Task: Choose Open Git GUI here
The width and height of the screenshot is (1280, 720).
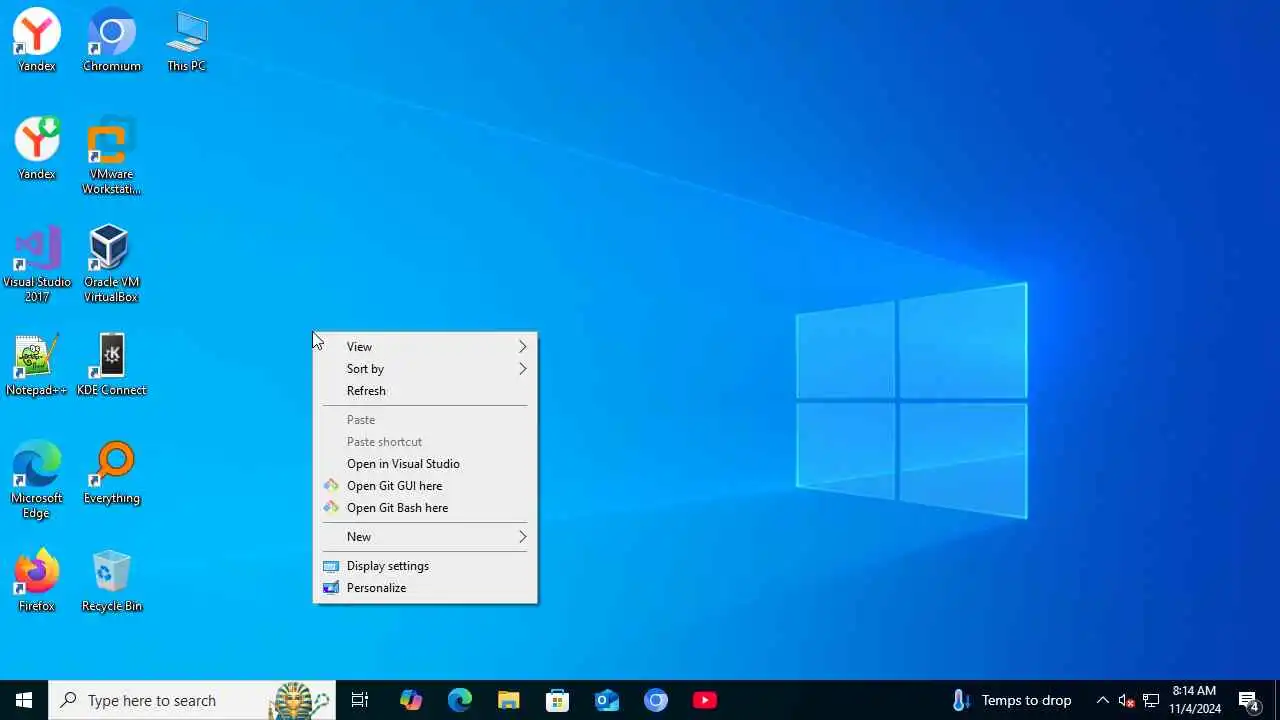Action: pyautogui.click(x=425, y=486)
